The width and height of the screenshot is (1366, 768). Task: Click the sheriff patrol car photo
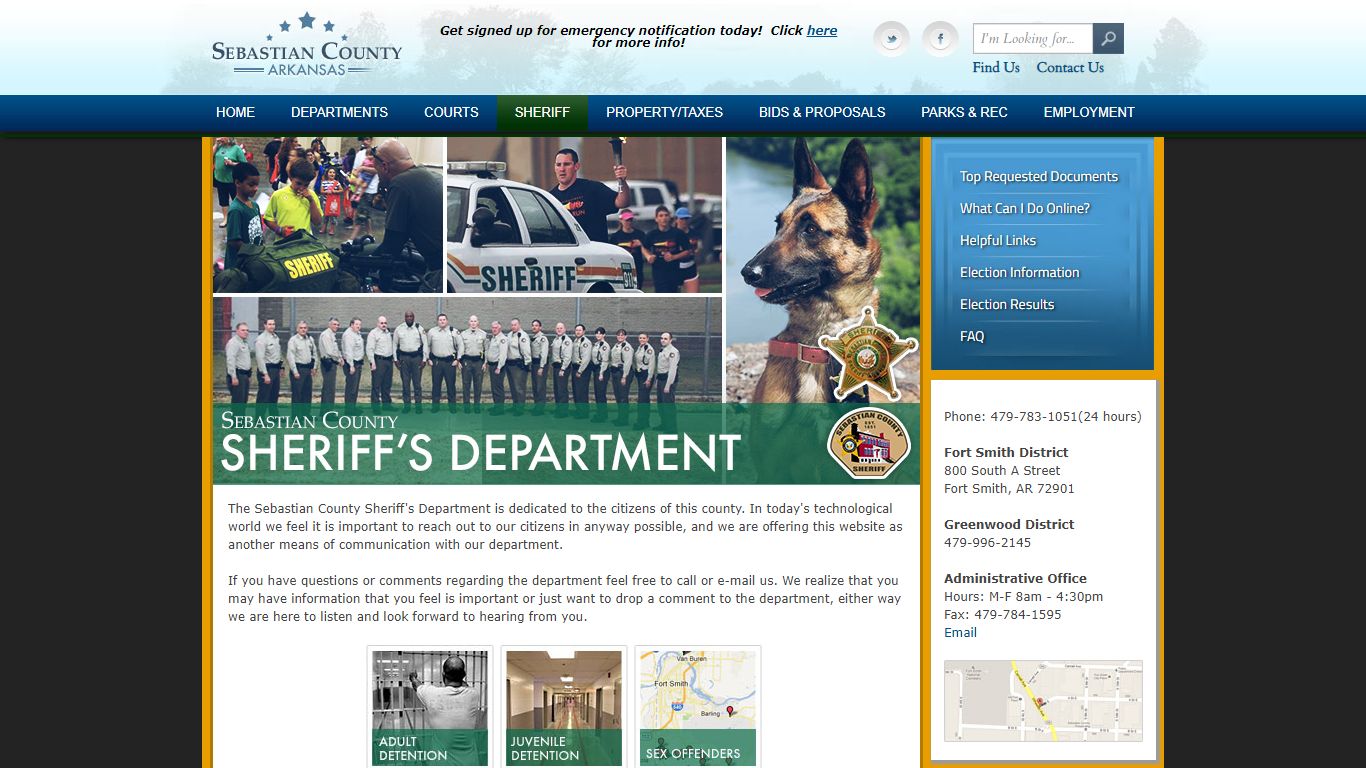584,215
